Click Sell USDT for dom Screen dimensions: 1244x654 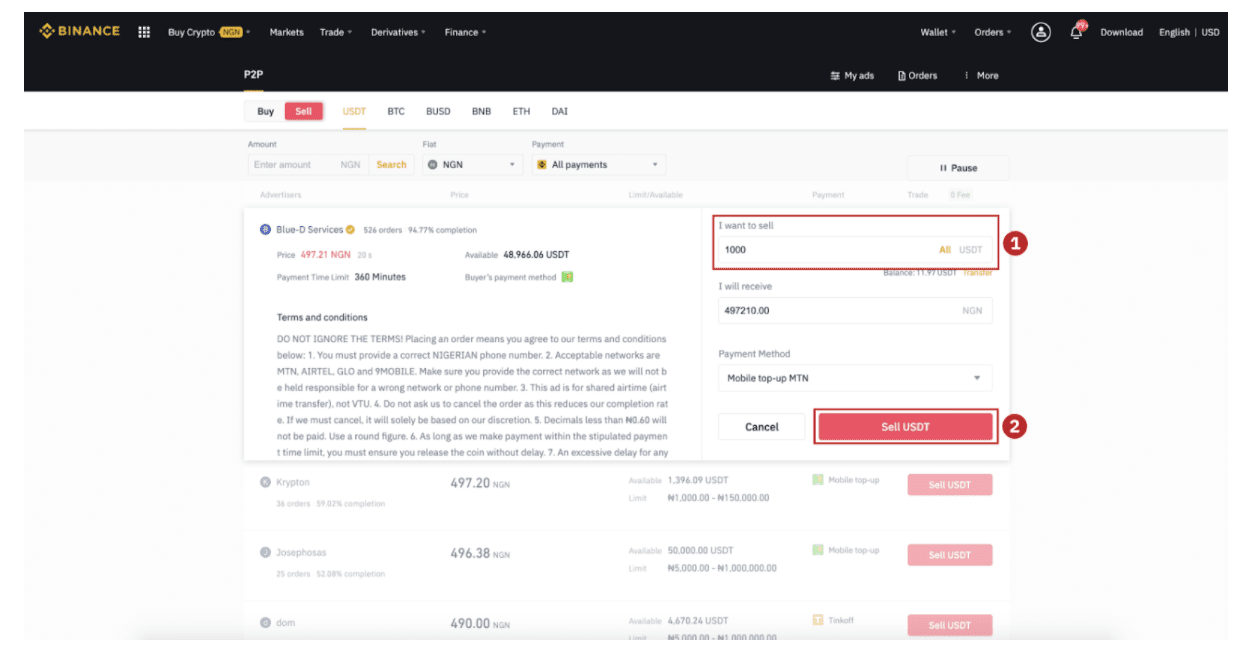point(950,625)
